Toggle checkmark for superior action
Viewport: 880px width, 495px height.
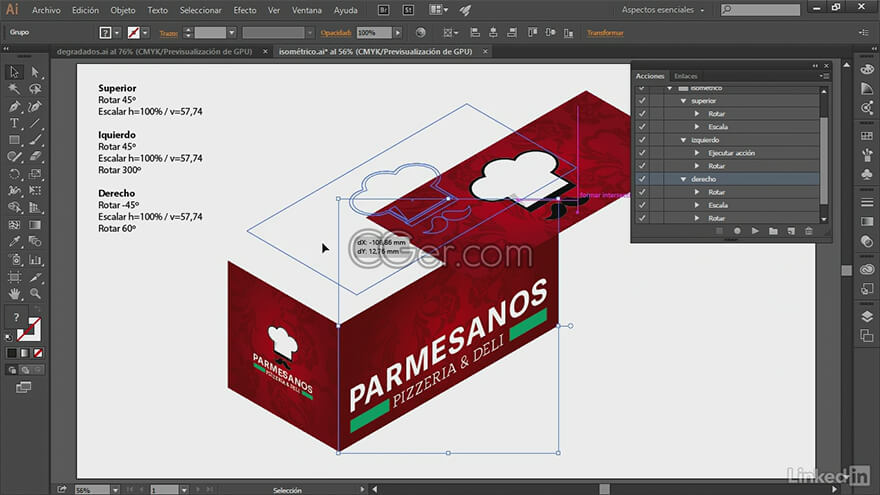tap(641, 100)
